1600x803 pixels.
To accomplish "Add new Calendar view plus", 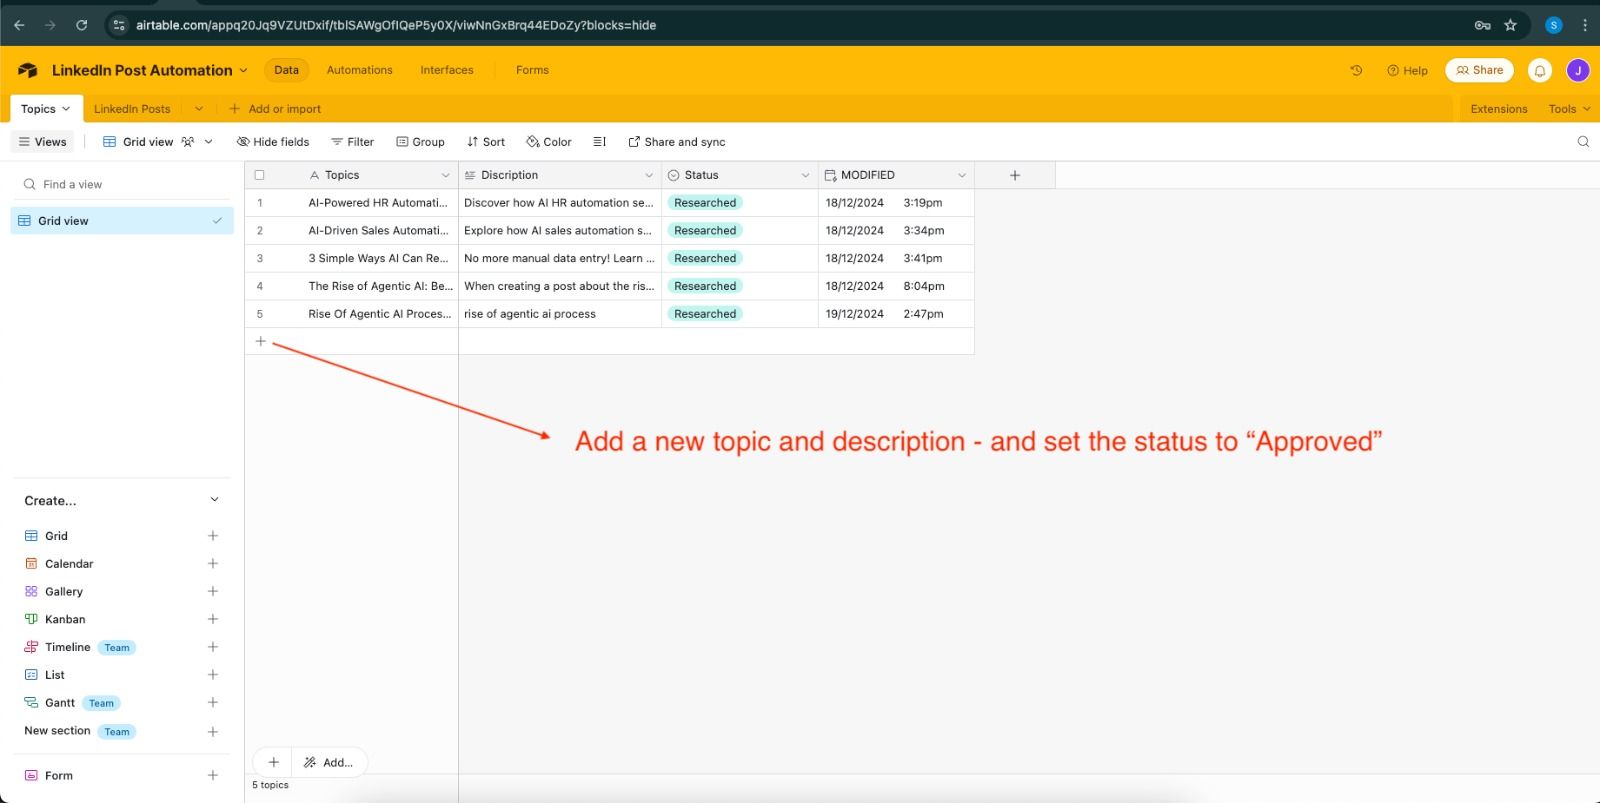I will point(213,564).
